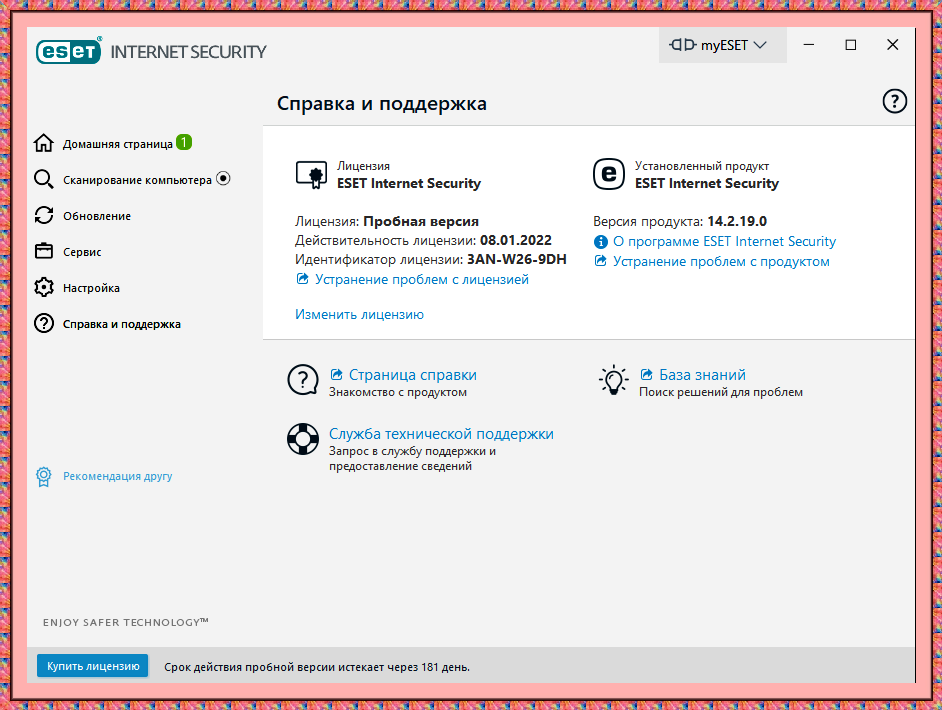Click the magnifier icon for Сканирование компьютера
The width and height of the screenshot is (942, 710).
coord(43,179)
